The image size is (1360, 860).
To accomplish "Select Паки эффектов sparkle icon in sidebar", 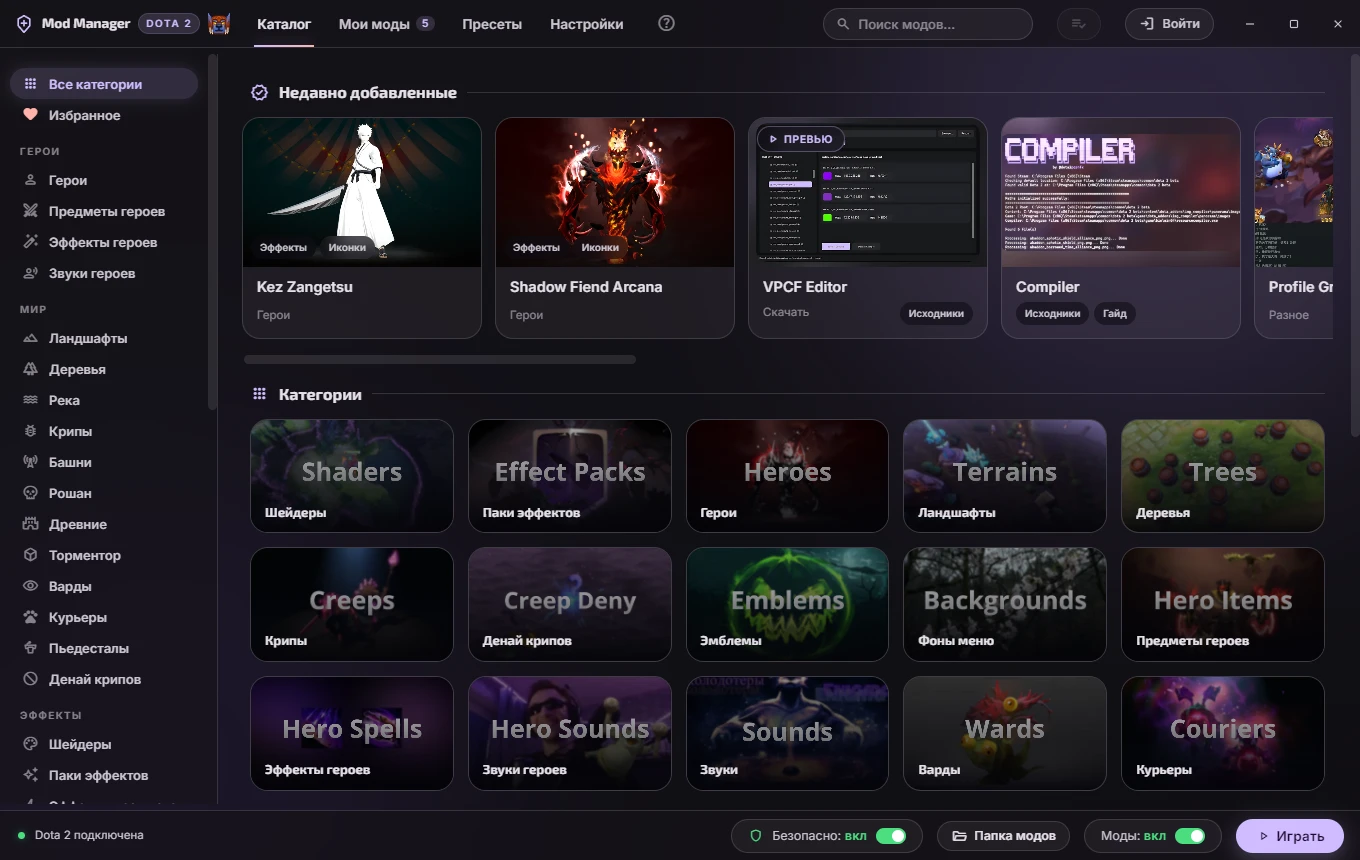I will (30, 775).
